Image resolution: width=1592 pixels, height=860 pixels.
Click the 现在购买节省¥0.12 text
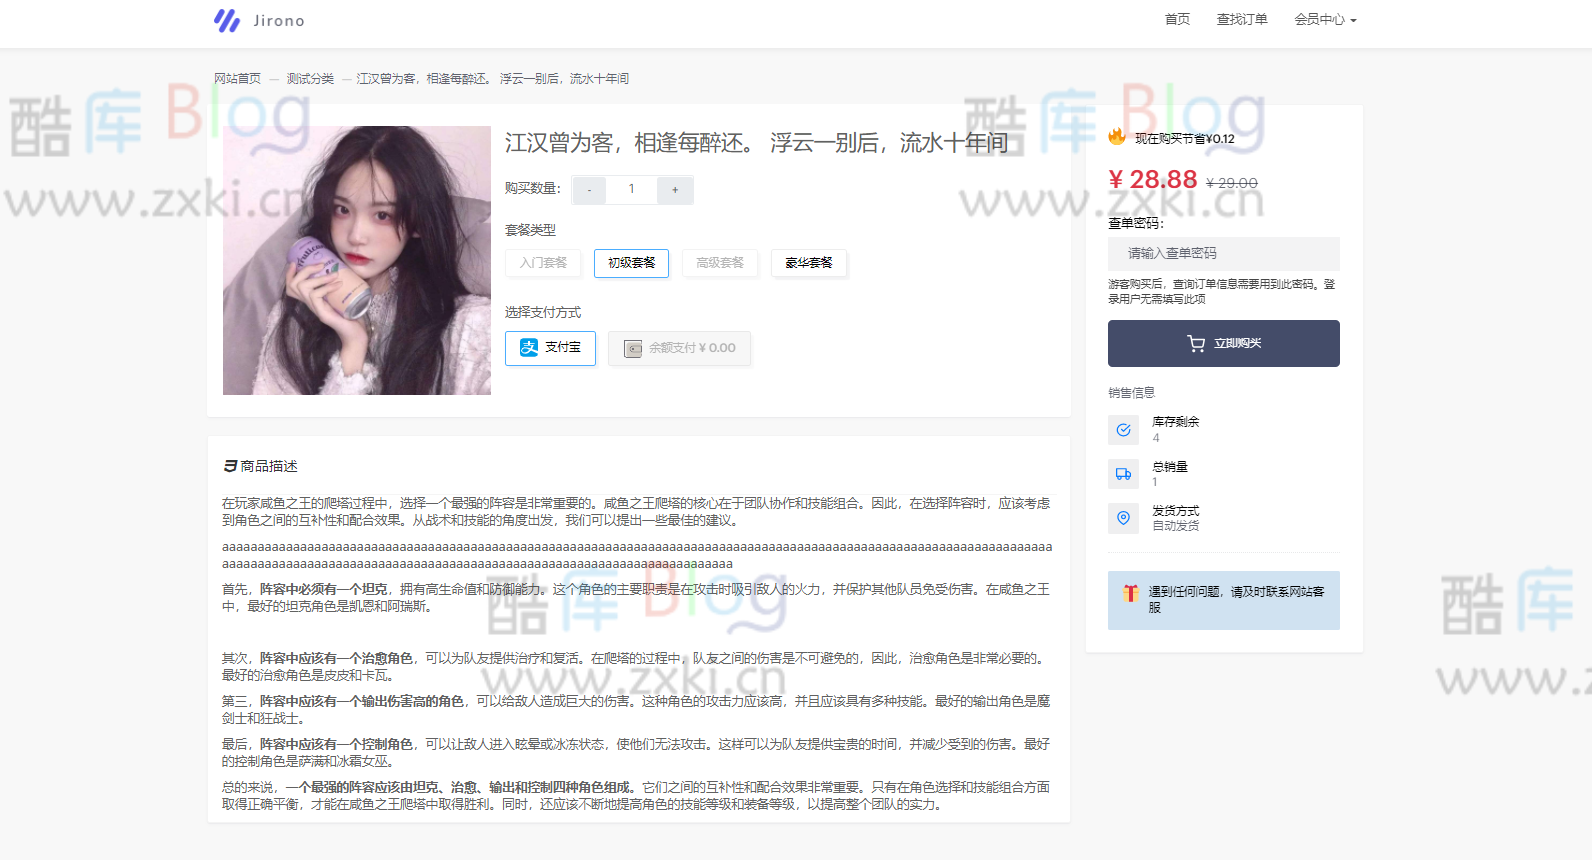(x=1185, y=139)
